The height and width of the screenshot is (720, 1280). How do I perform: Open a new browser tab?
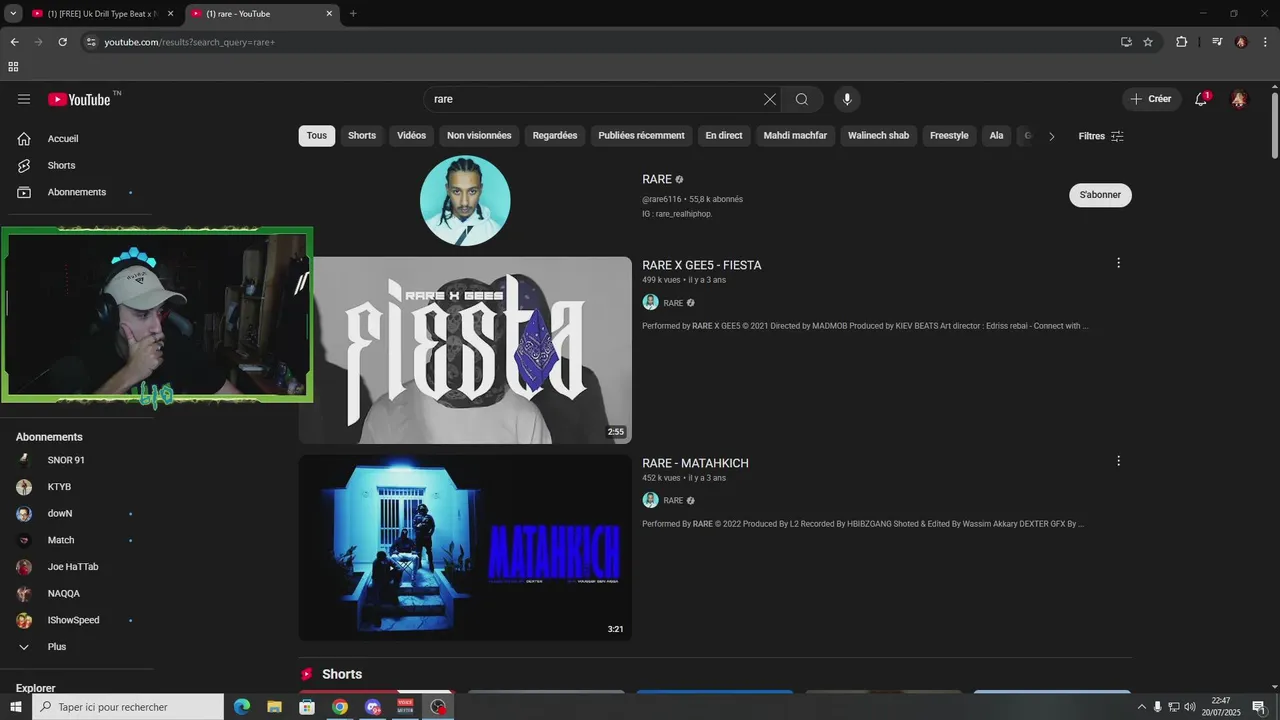pyautogui.click(x=353, y=14)
